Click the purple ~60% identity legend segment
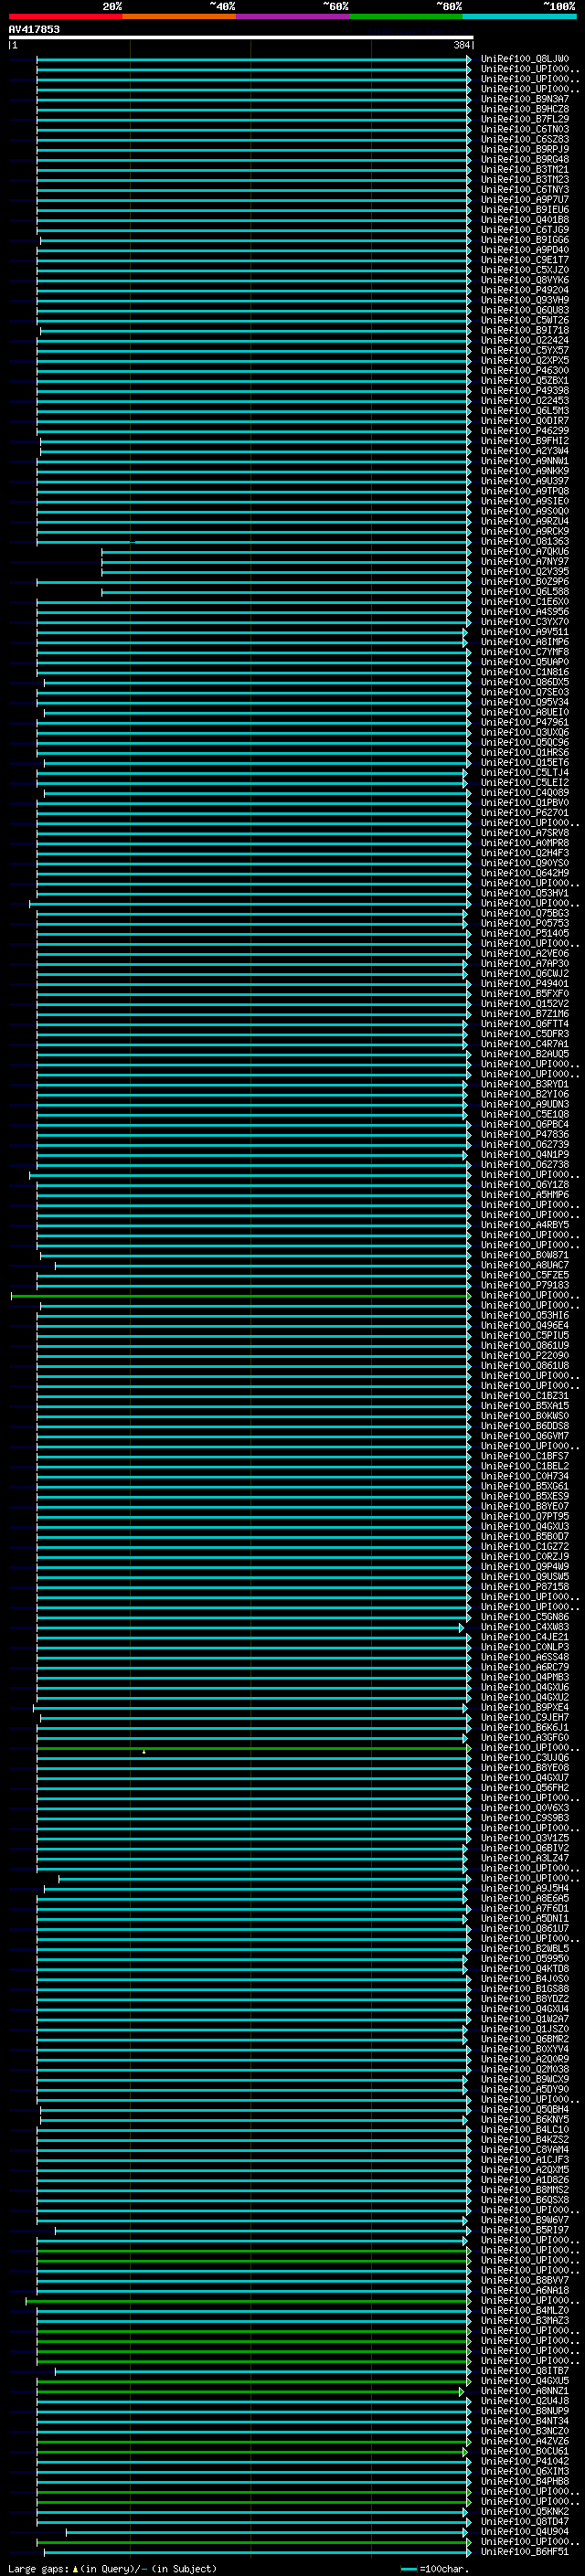 (293, 16)
